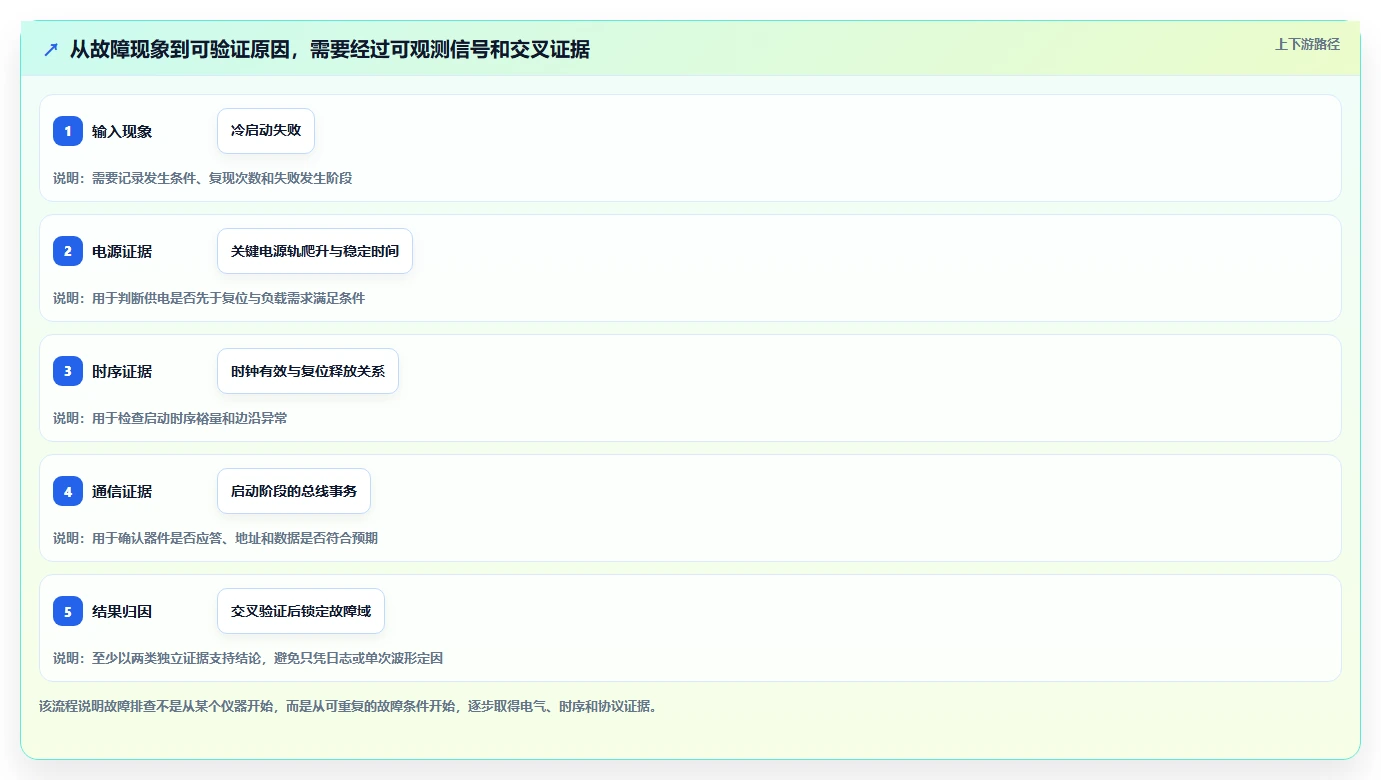Select the 关键电源轨爬升与稳定时间 chip

[315, 251]
